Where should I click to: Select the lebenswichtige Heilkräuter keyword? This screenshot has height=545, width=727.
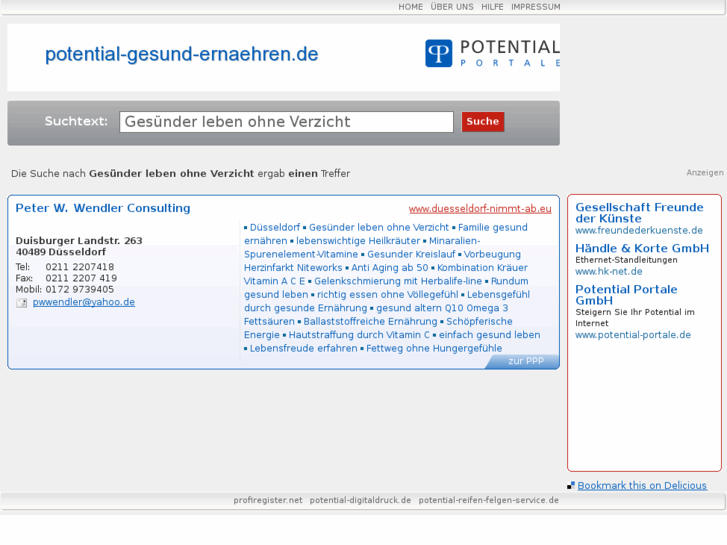358,241
